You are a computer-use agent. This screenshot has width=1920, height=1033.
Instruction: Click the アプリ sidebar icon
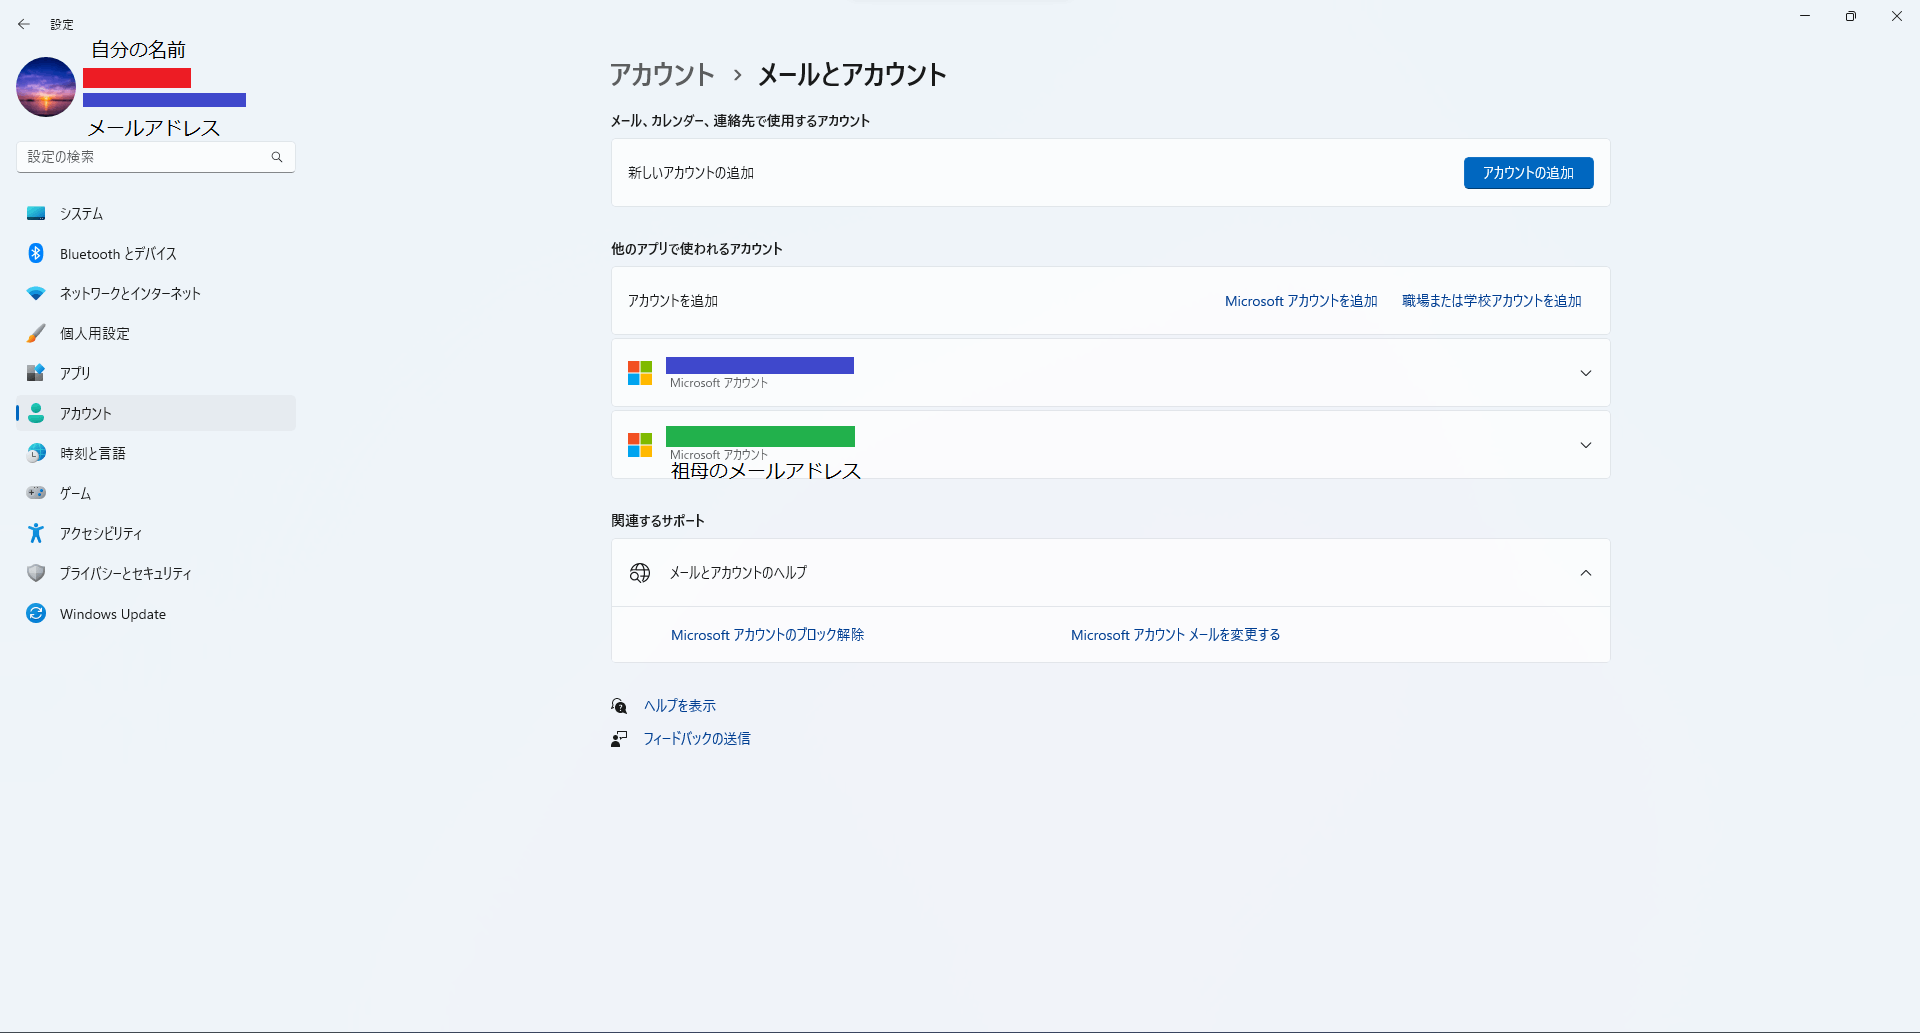pos(36,373)
